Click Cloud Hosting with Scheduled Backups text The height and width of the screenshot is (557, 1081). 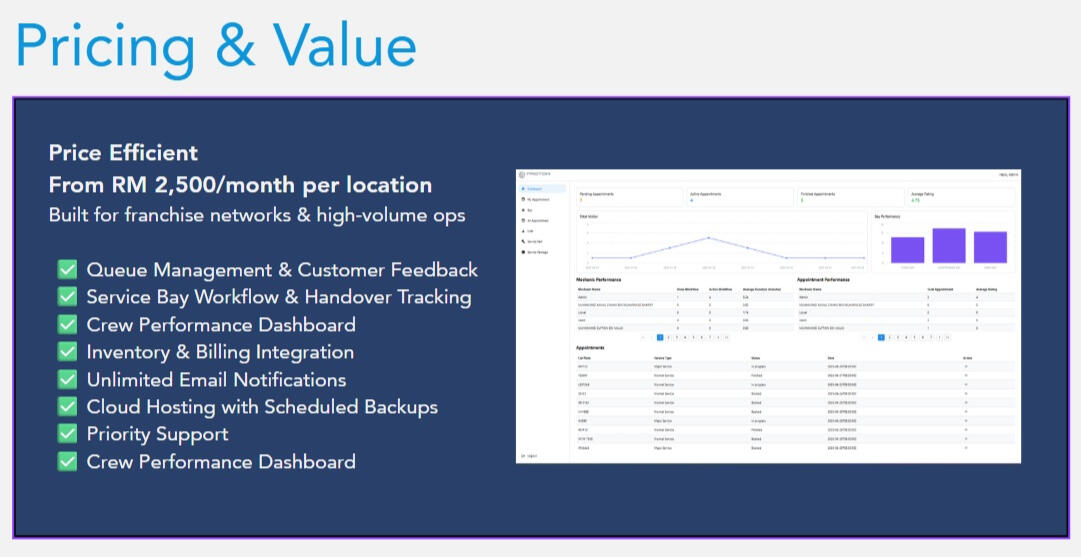(x=263, y=407)
